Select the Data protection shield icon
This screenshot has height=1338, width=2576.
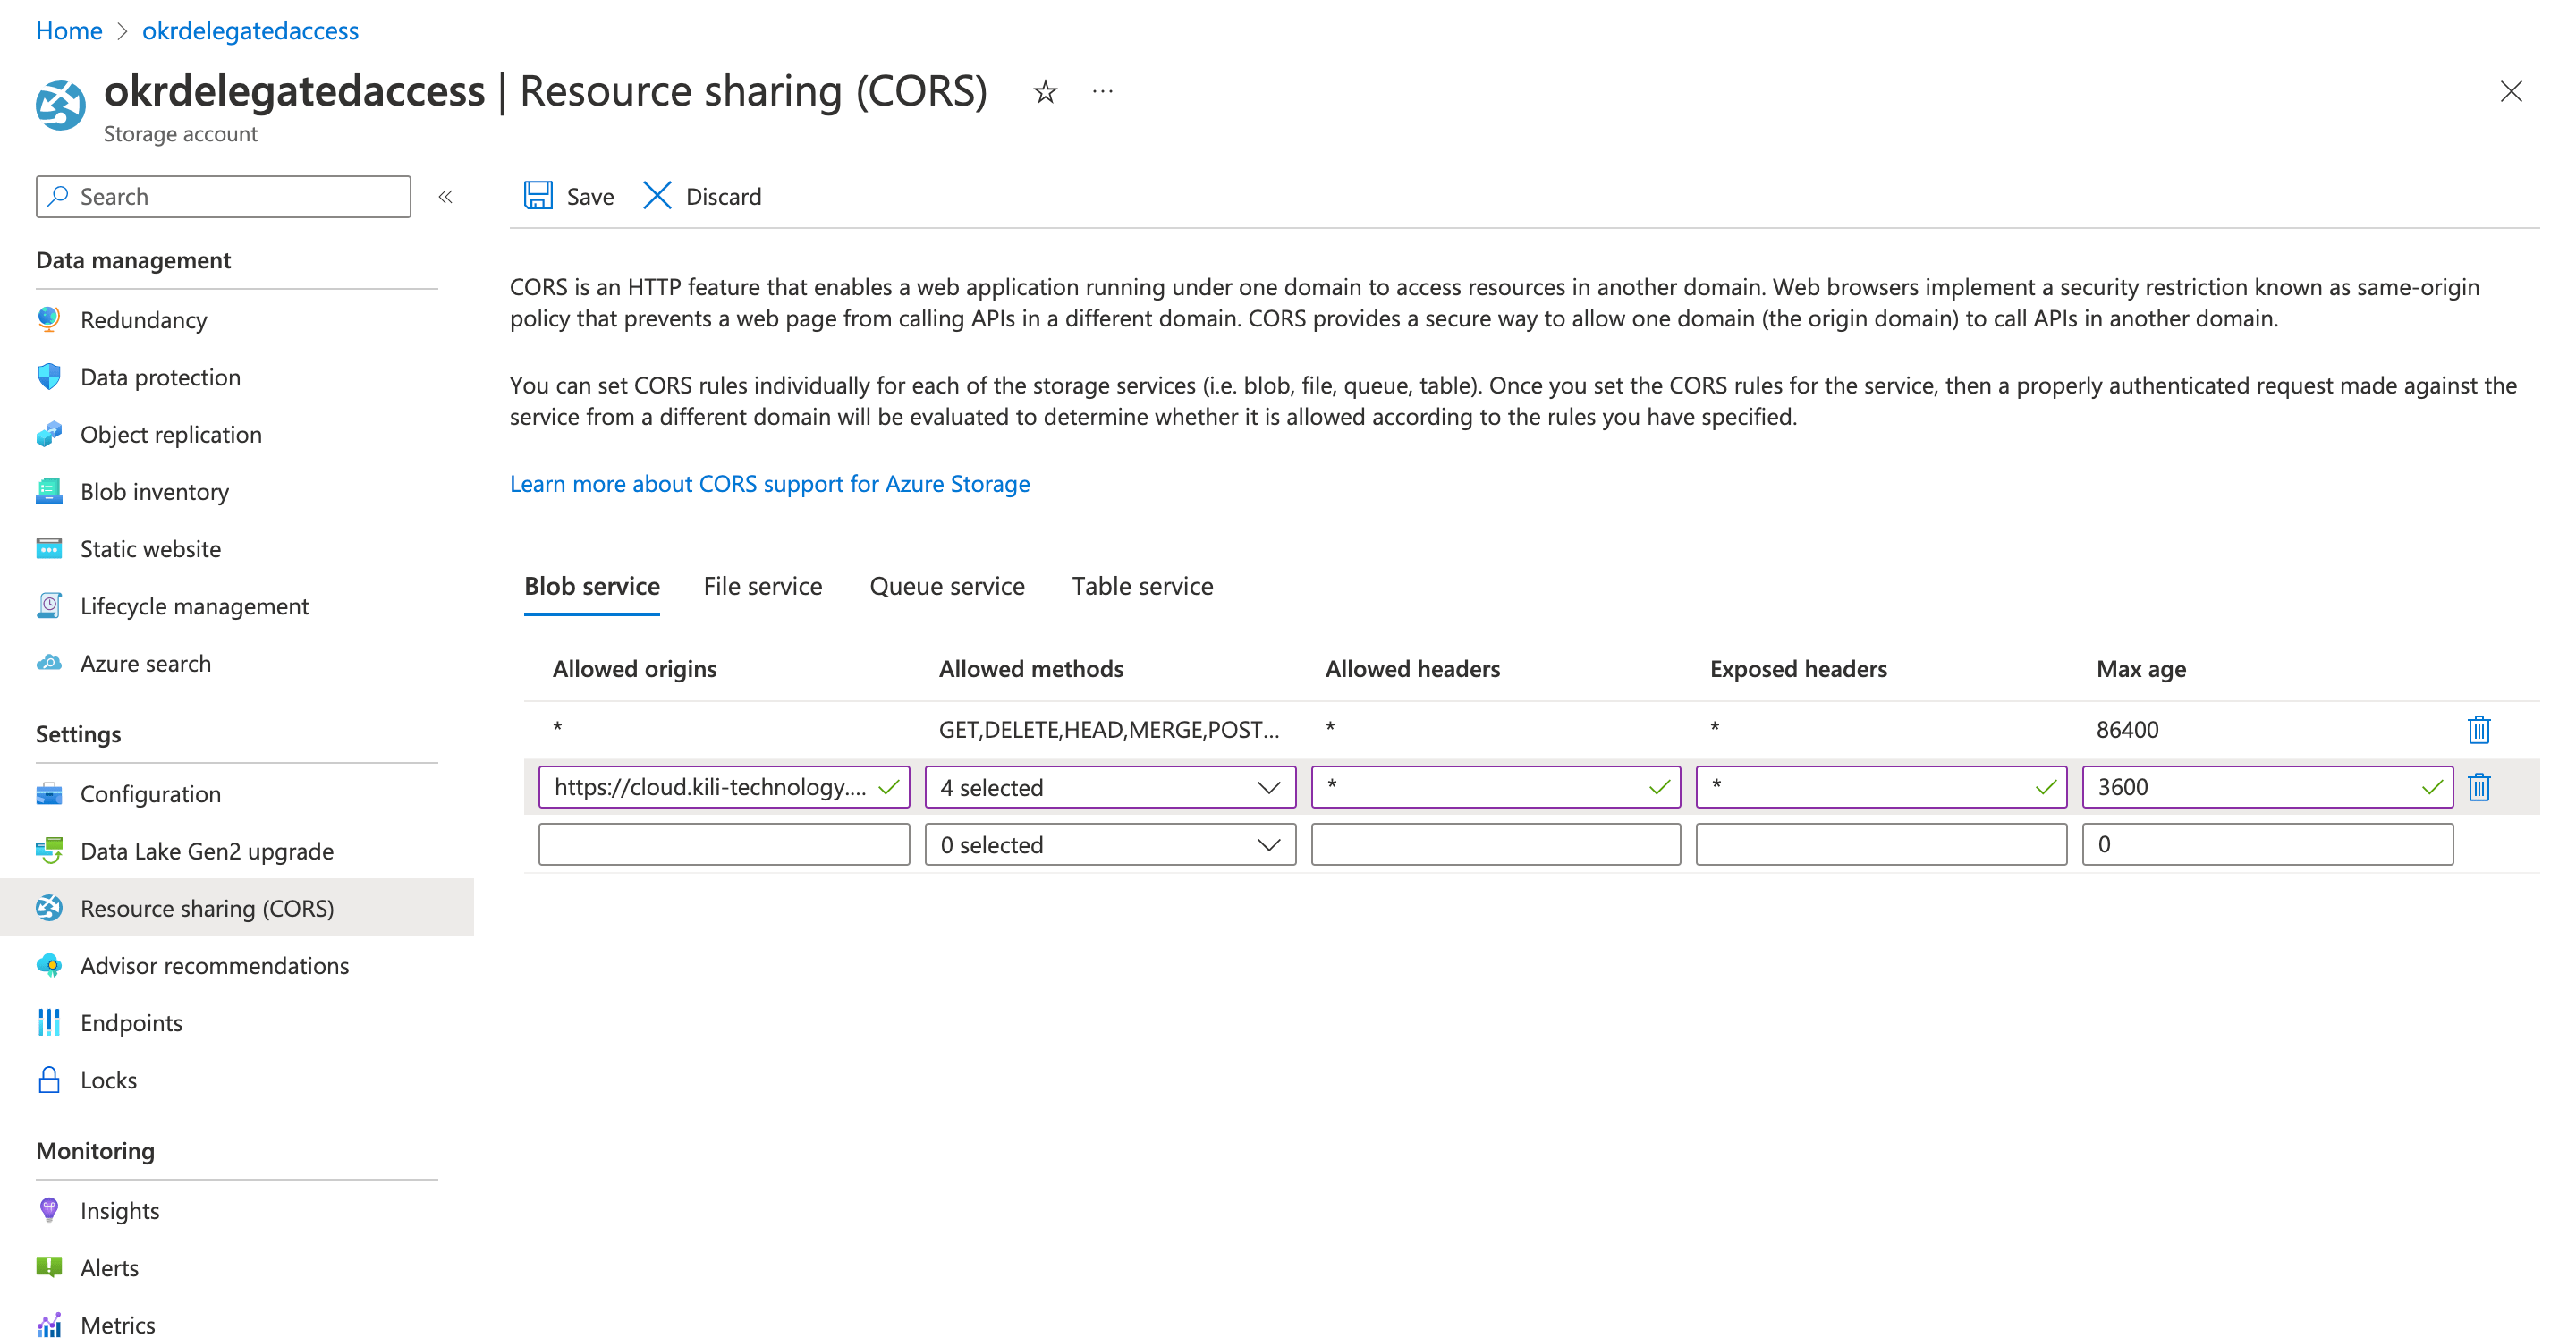(x=48, y=377)
